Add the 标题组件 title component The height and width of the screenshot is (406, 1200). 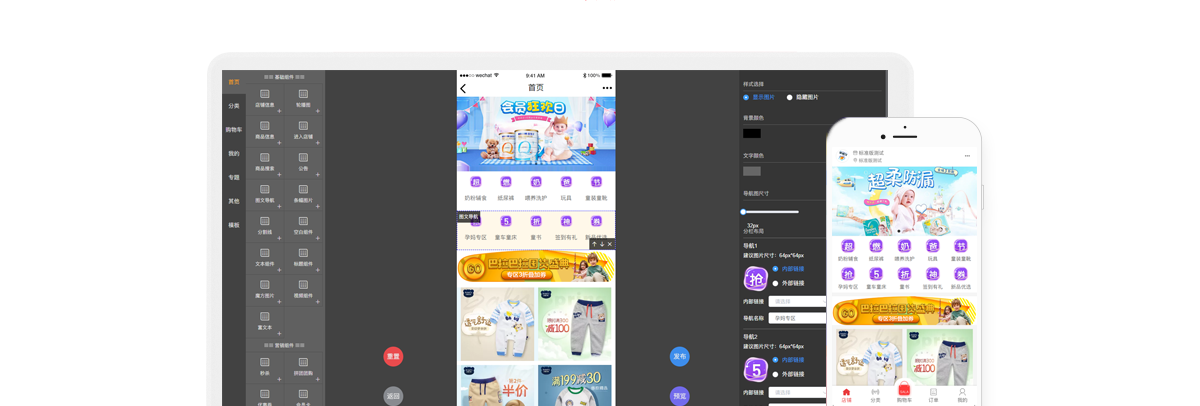click(x=303, y=258)
